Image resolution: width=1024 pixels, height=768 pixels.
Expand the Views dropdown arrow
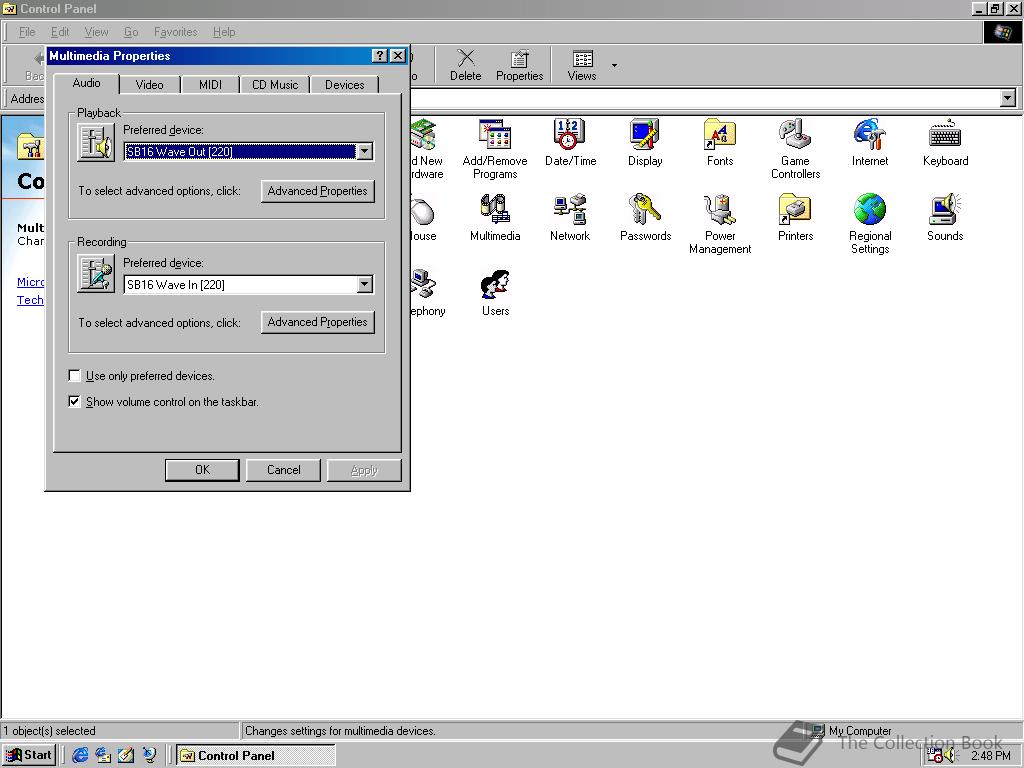(614, 65)
